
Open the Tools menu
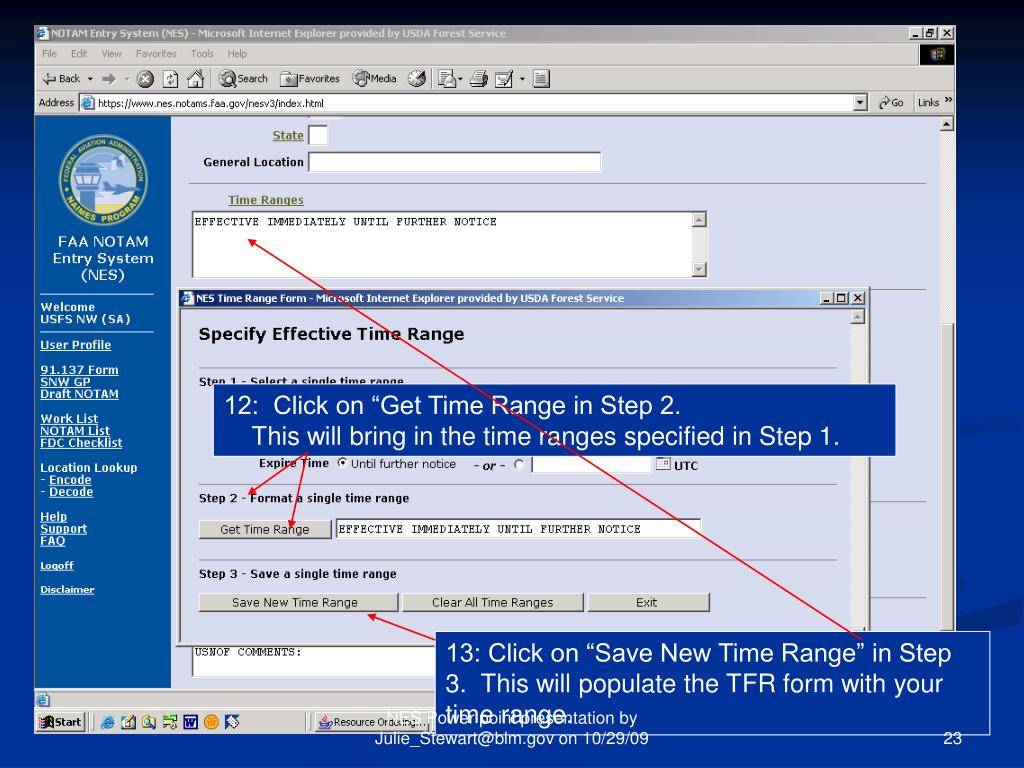[202, 54]
